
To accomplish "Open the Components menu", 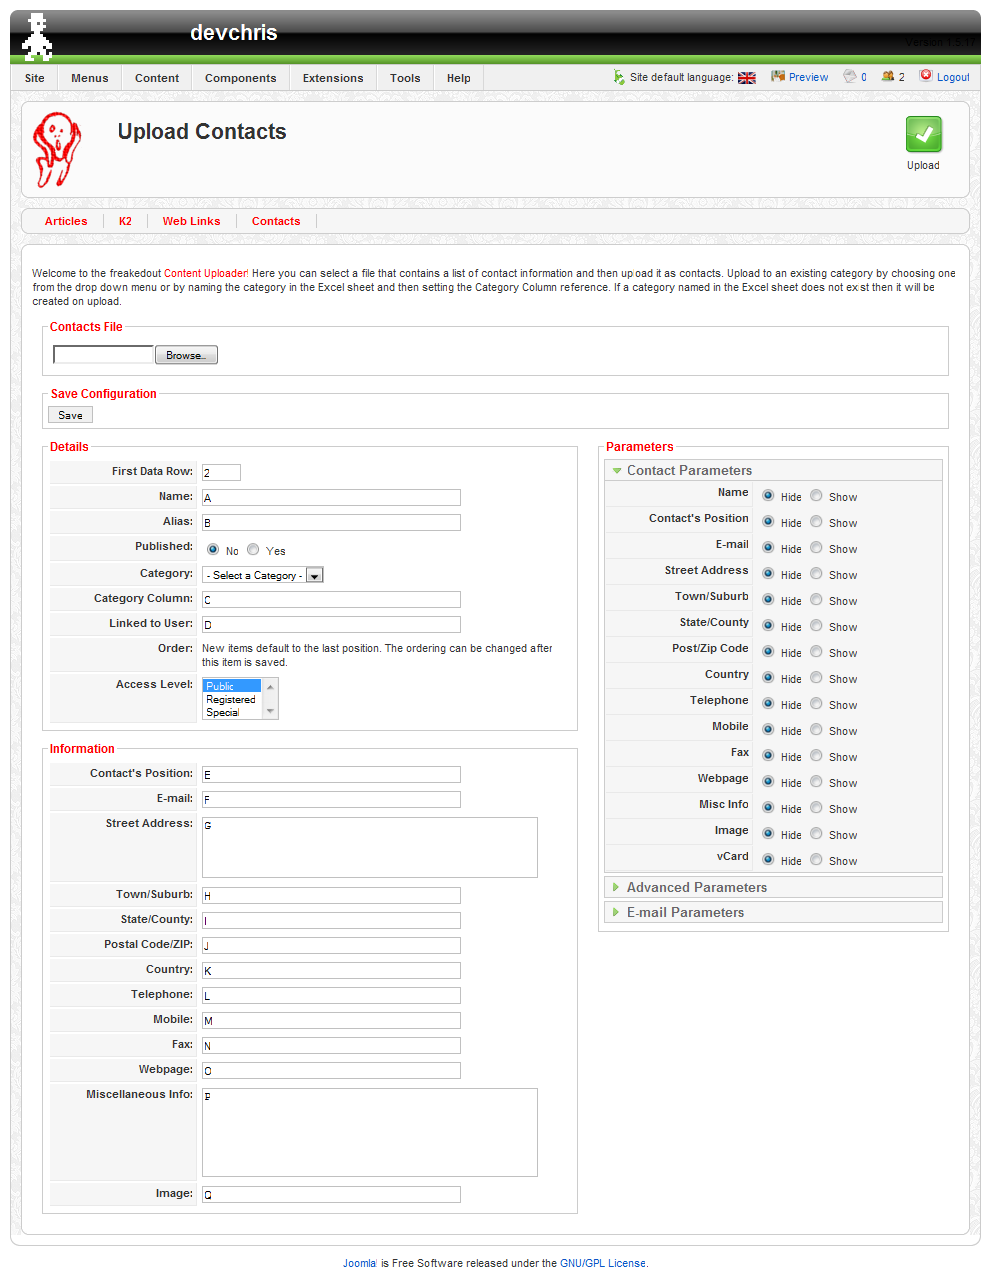I will coord(240,78).
